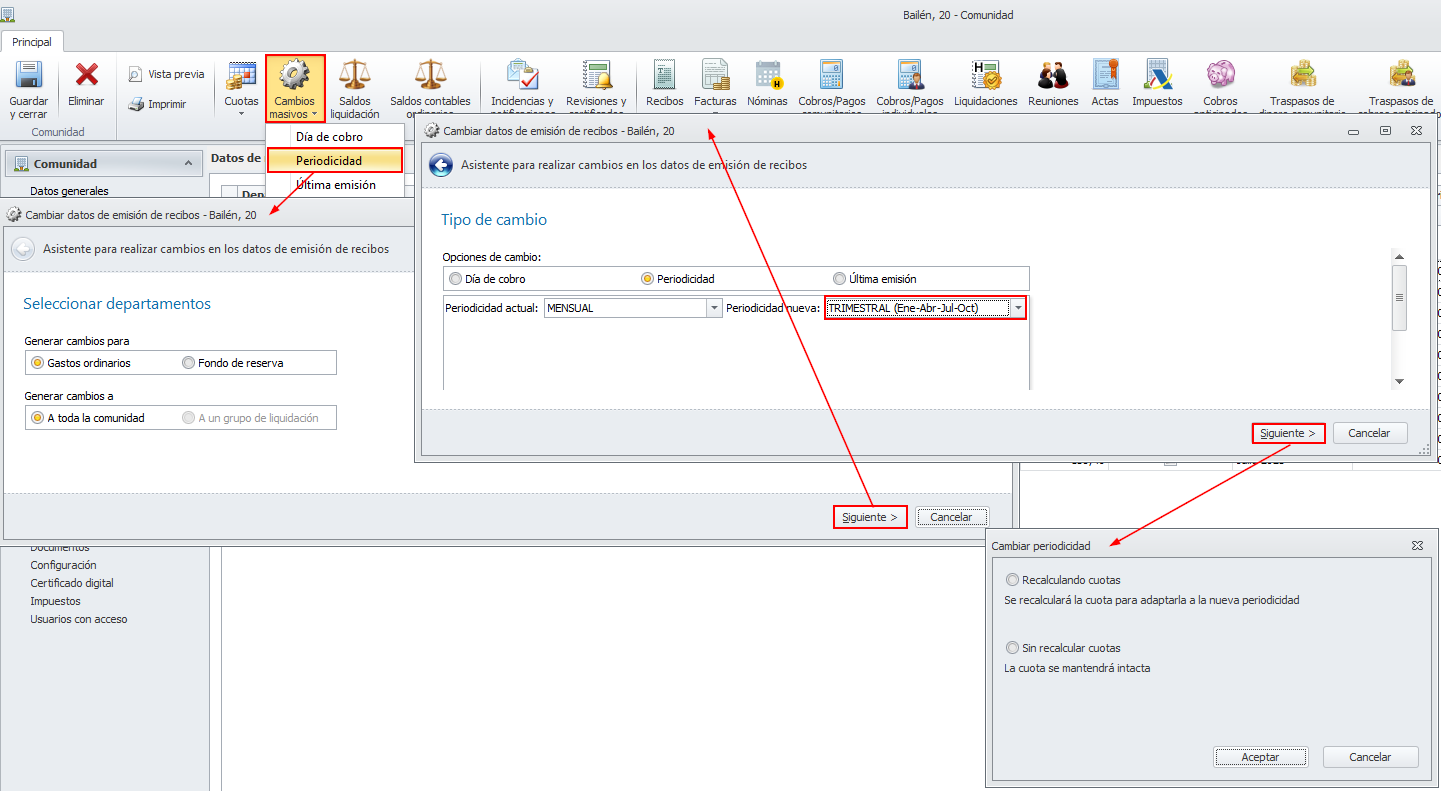
Task: Expand the Cambios masivos dropdown arrow
Action: (314, 114)
